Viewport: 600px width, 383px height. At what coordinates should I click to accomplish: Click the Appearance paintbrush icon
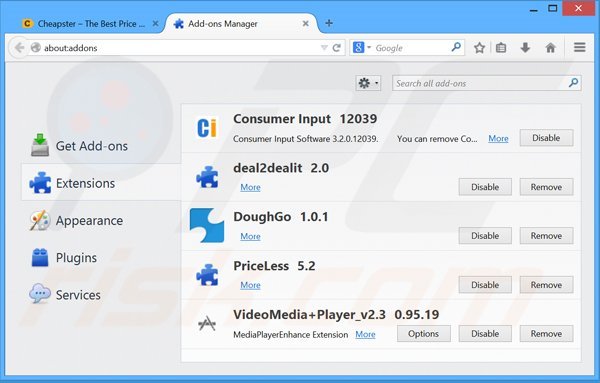tap(40, 220)
